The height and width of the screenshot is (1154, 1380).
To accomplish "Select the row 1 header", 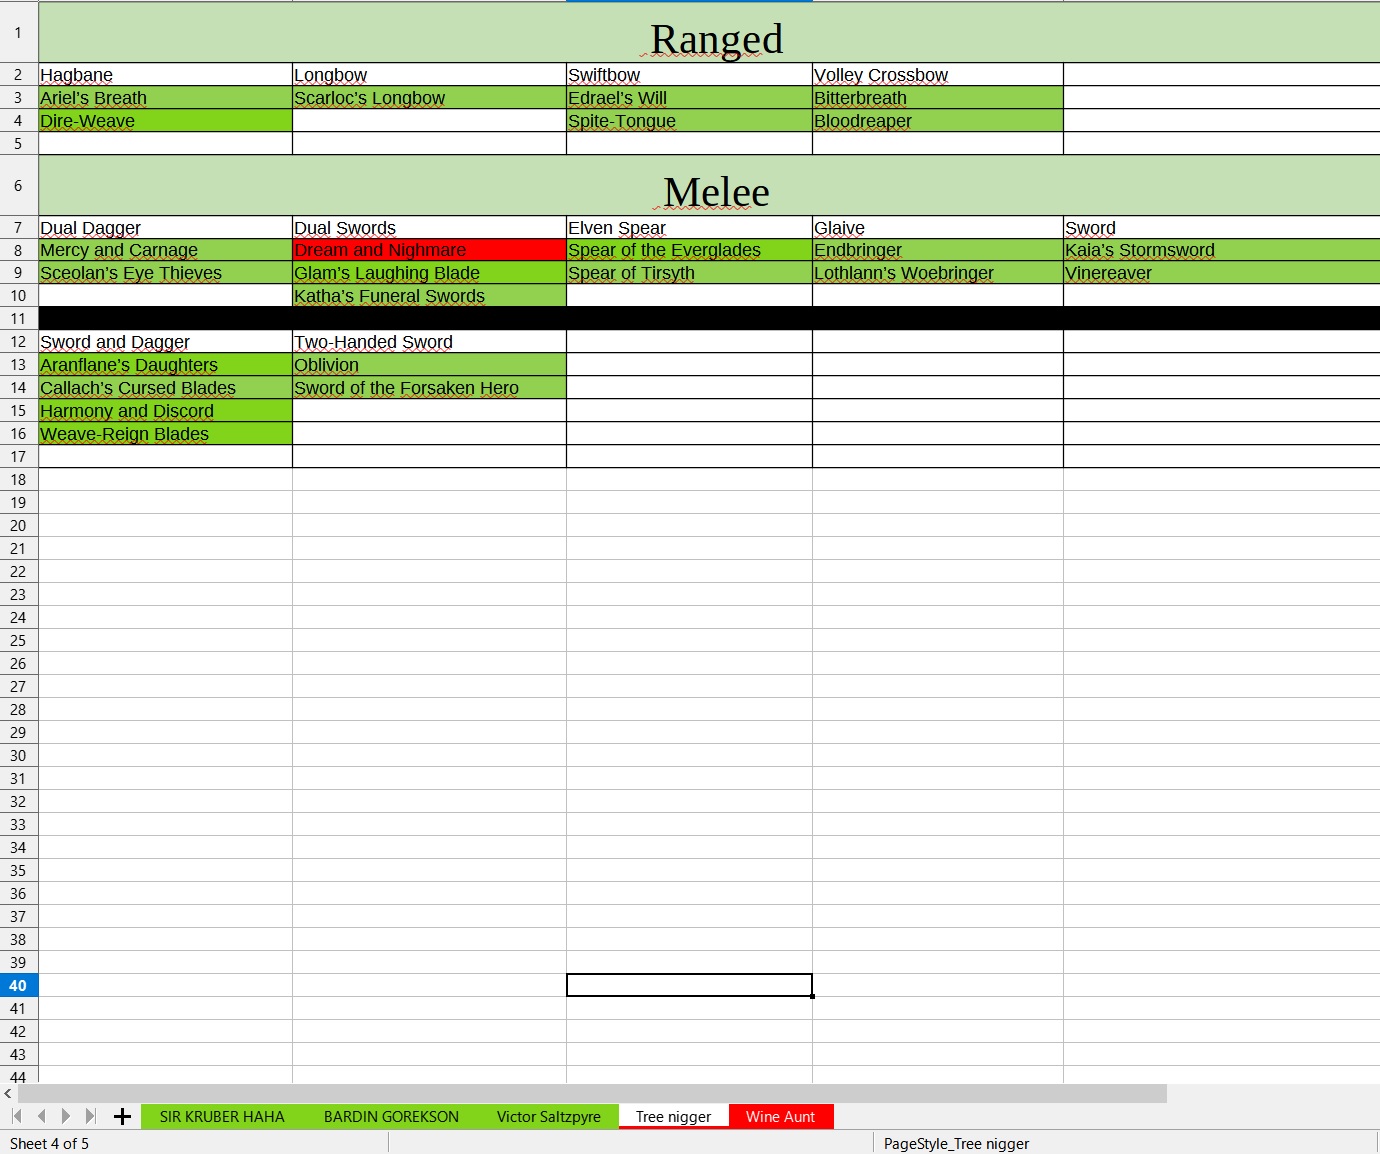I will pos(18,33).
